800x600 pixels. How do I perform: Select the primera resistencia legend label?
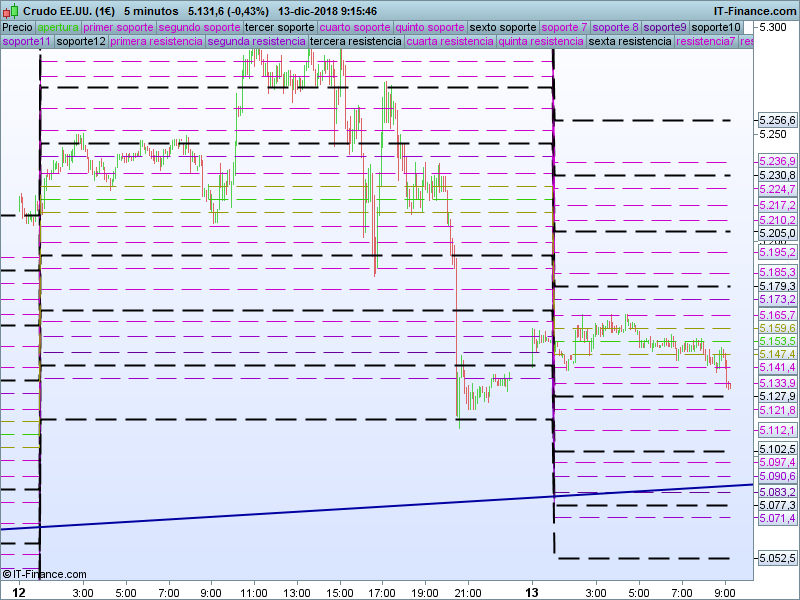click(157, 41)
